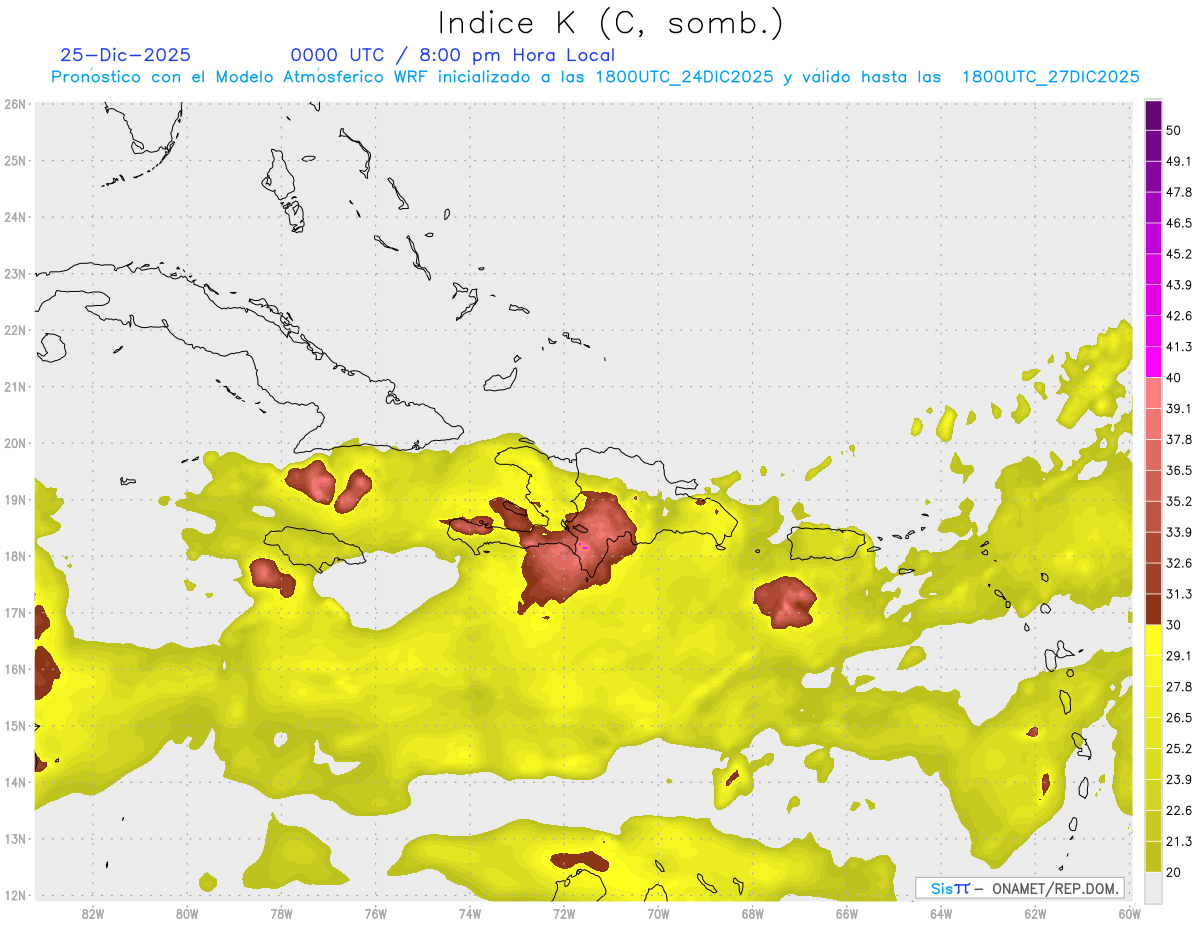Click the longitude label '78W'
Viewport: 1200px width, 927px height.
[x=281, y=914]
